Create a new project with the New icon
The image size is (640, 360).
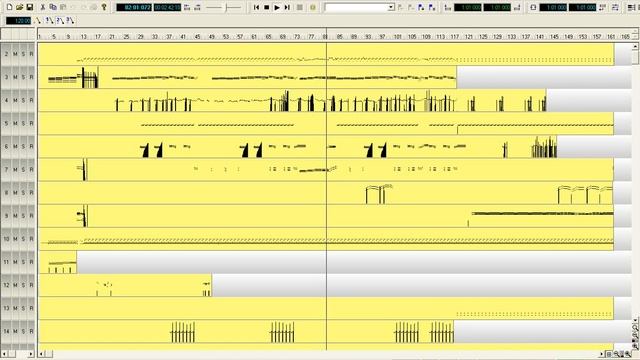[9, 7]
